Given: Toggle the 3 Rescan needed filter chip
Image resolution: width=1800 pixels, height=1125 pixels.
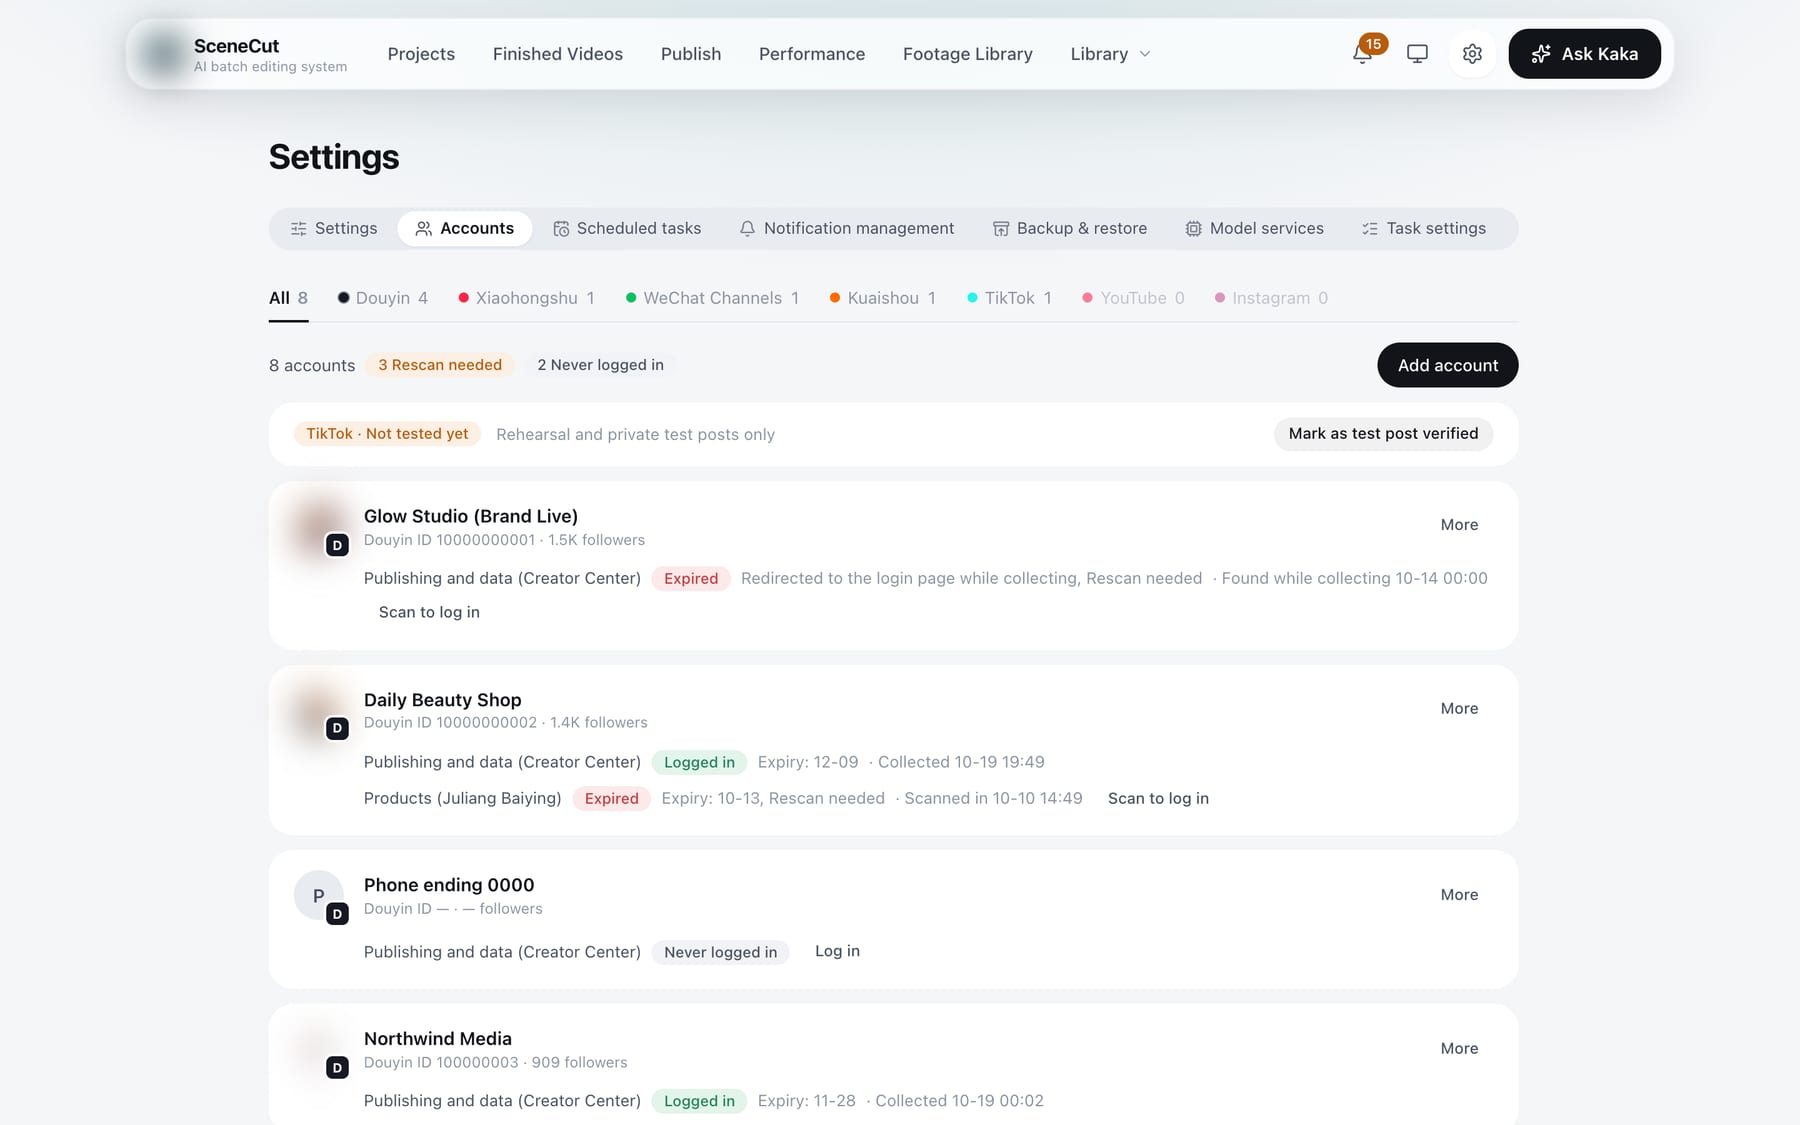Looking at the screenshot, I should 440,365.
